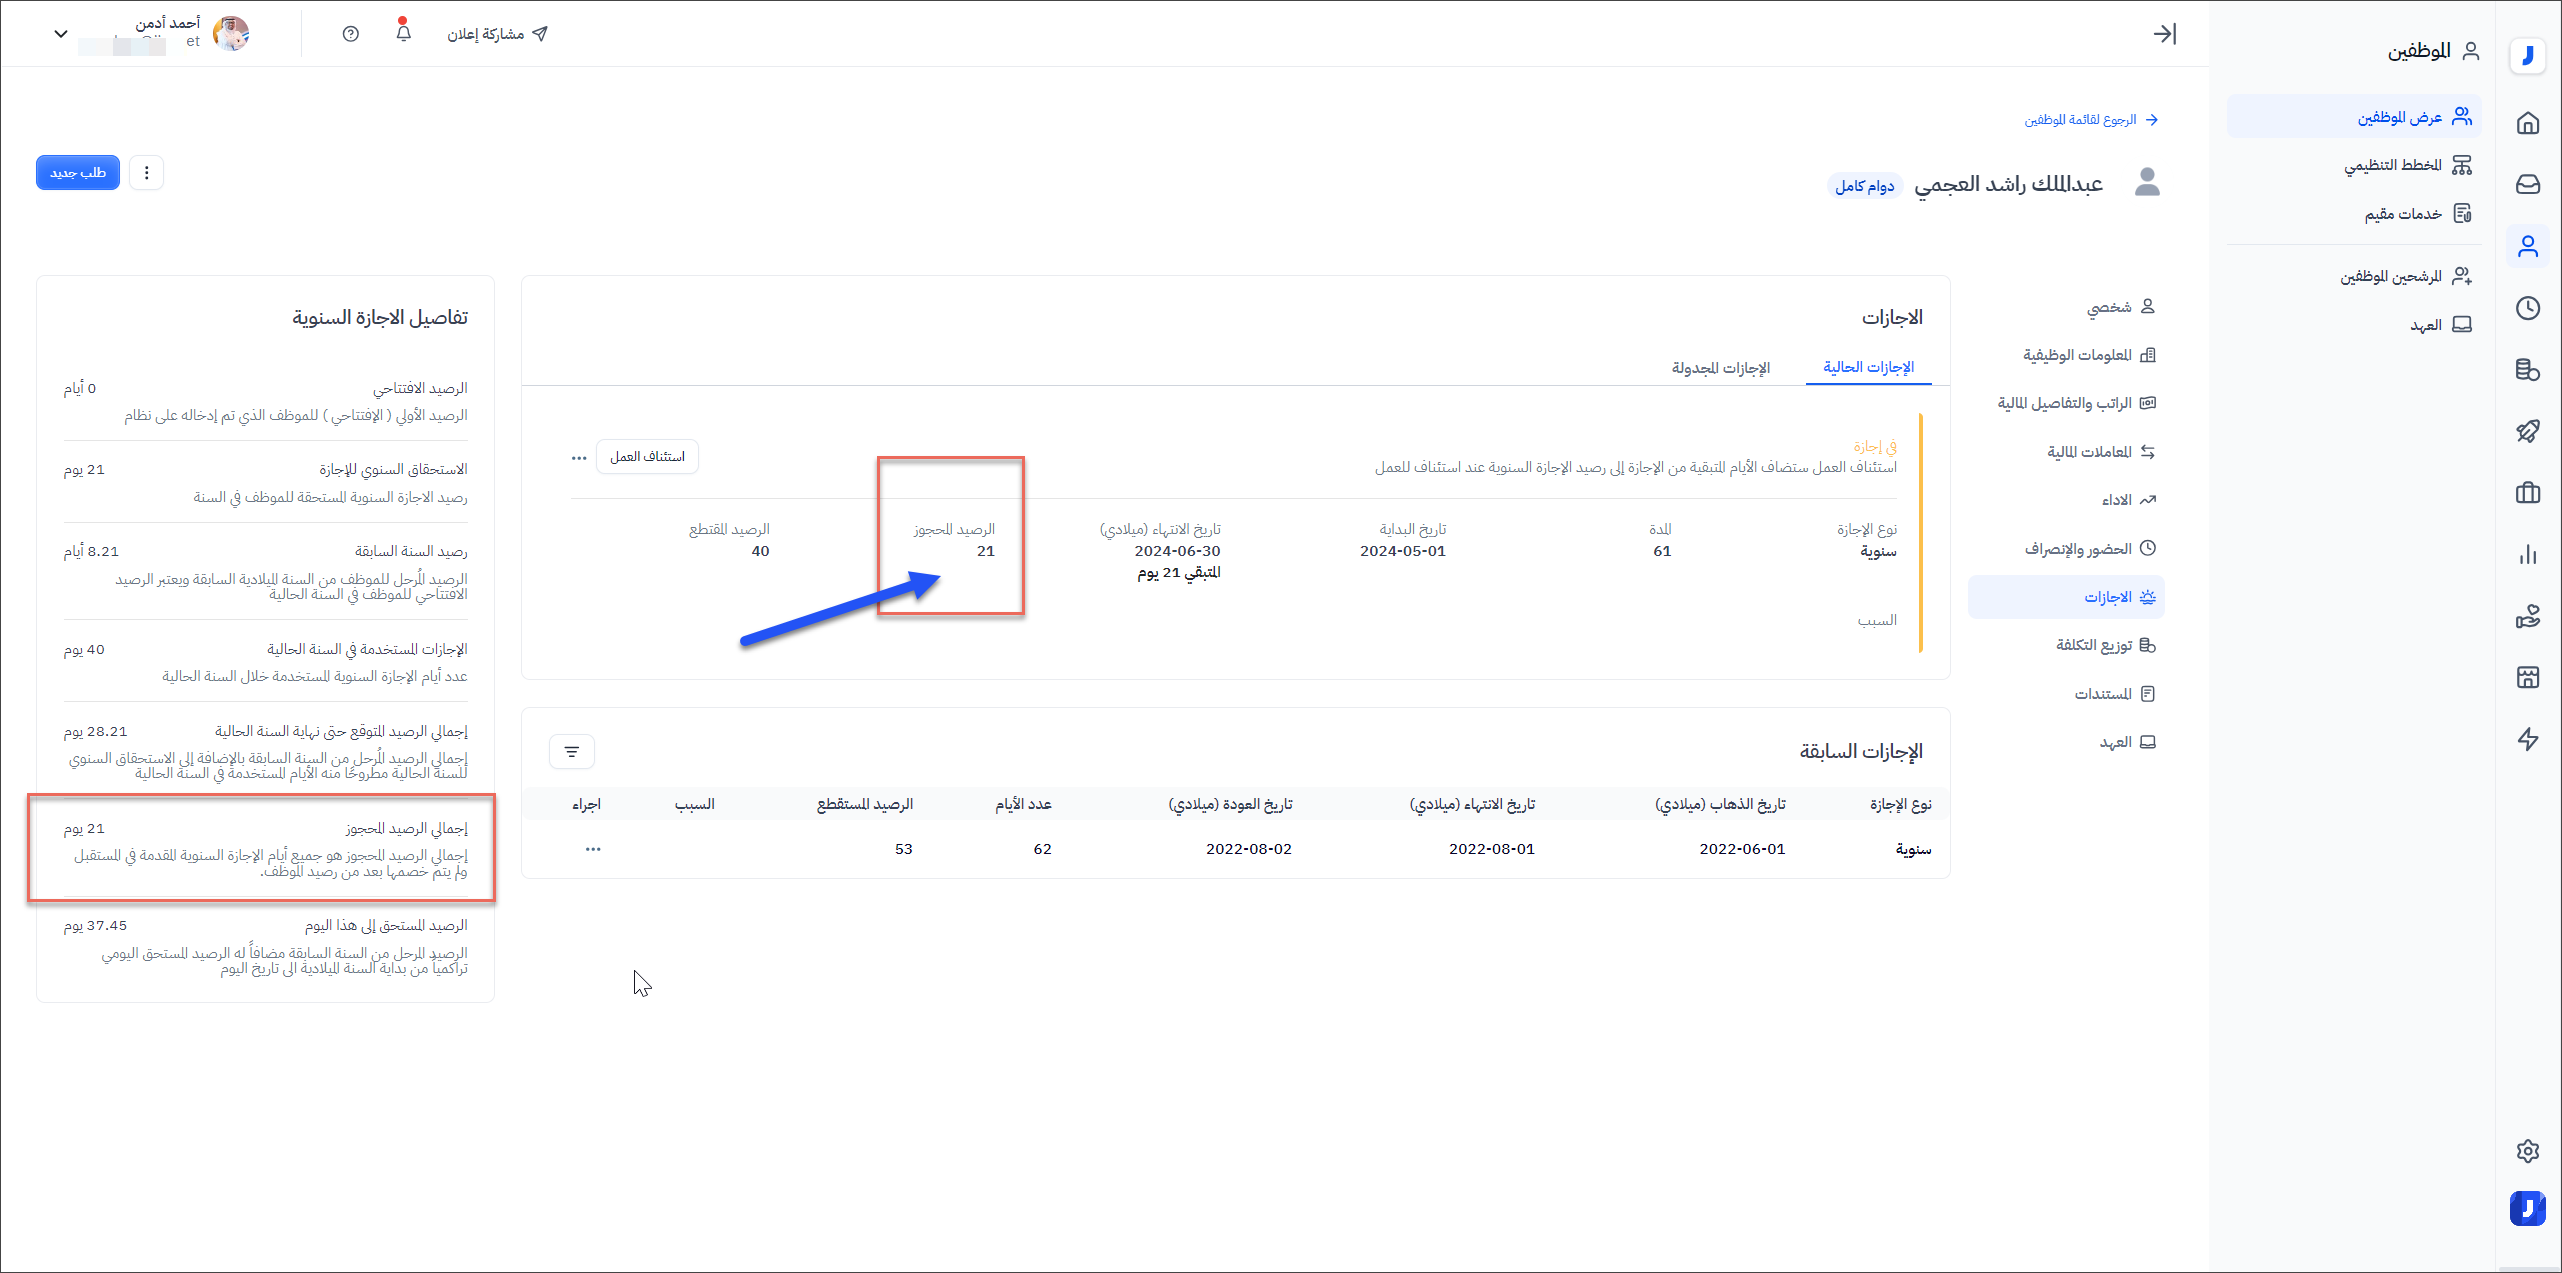Screen dimensions: 2562x1273
Task: Open the settings gear icon
Action: tap(2527, 1151)
